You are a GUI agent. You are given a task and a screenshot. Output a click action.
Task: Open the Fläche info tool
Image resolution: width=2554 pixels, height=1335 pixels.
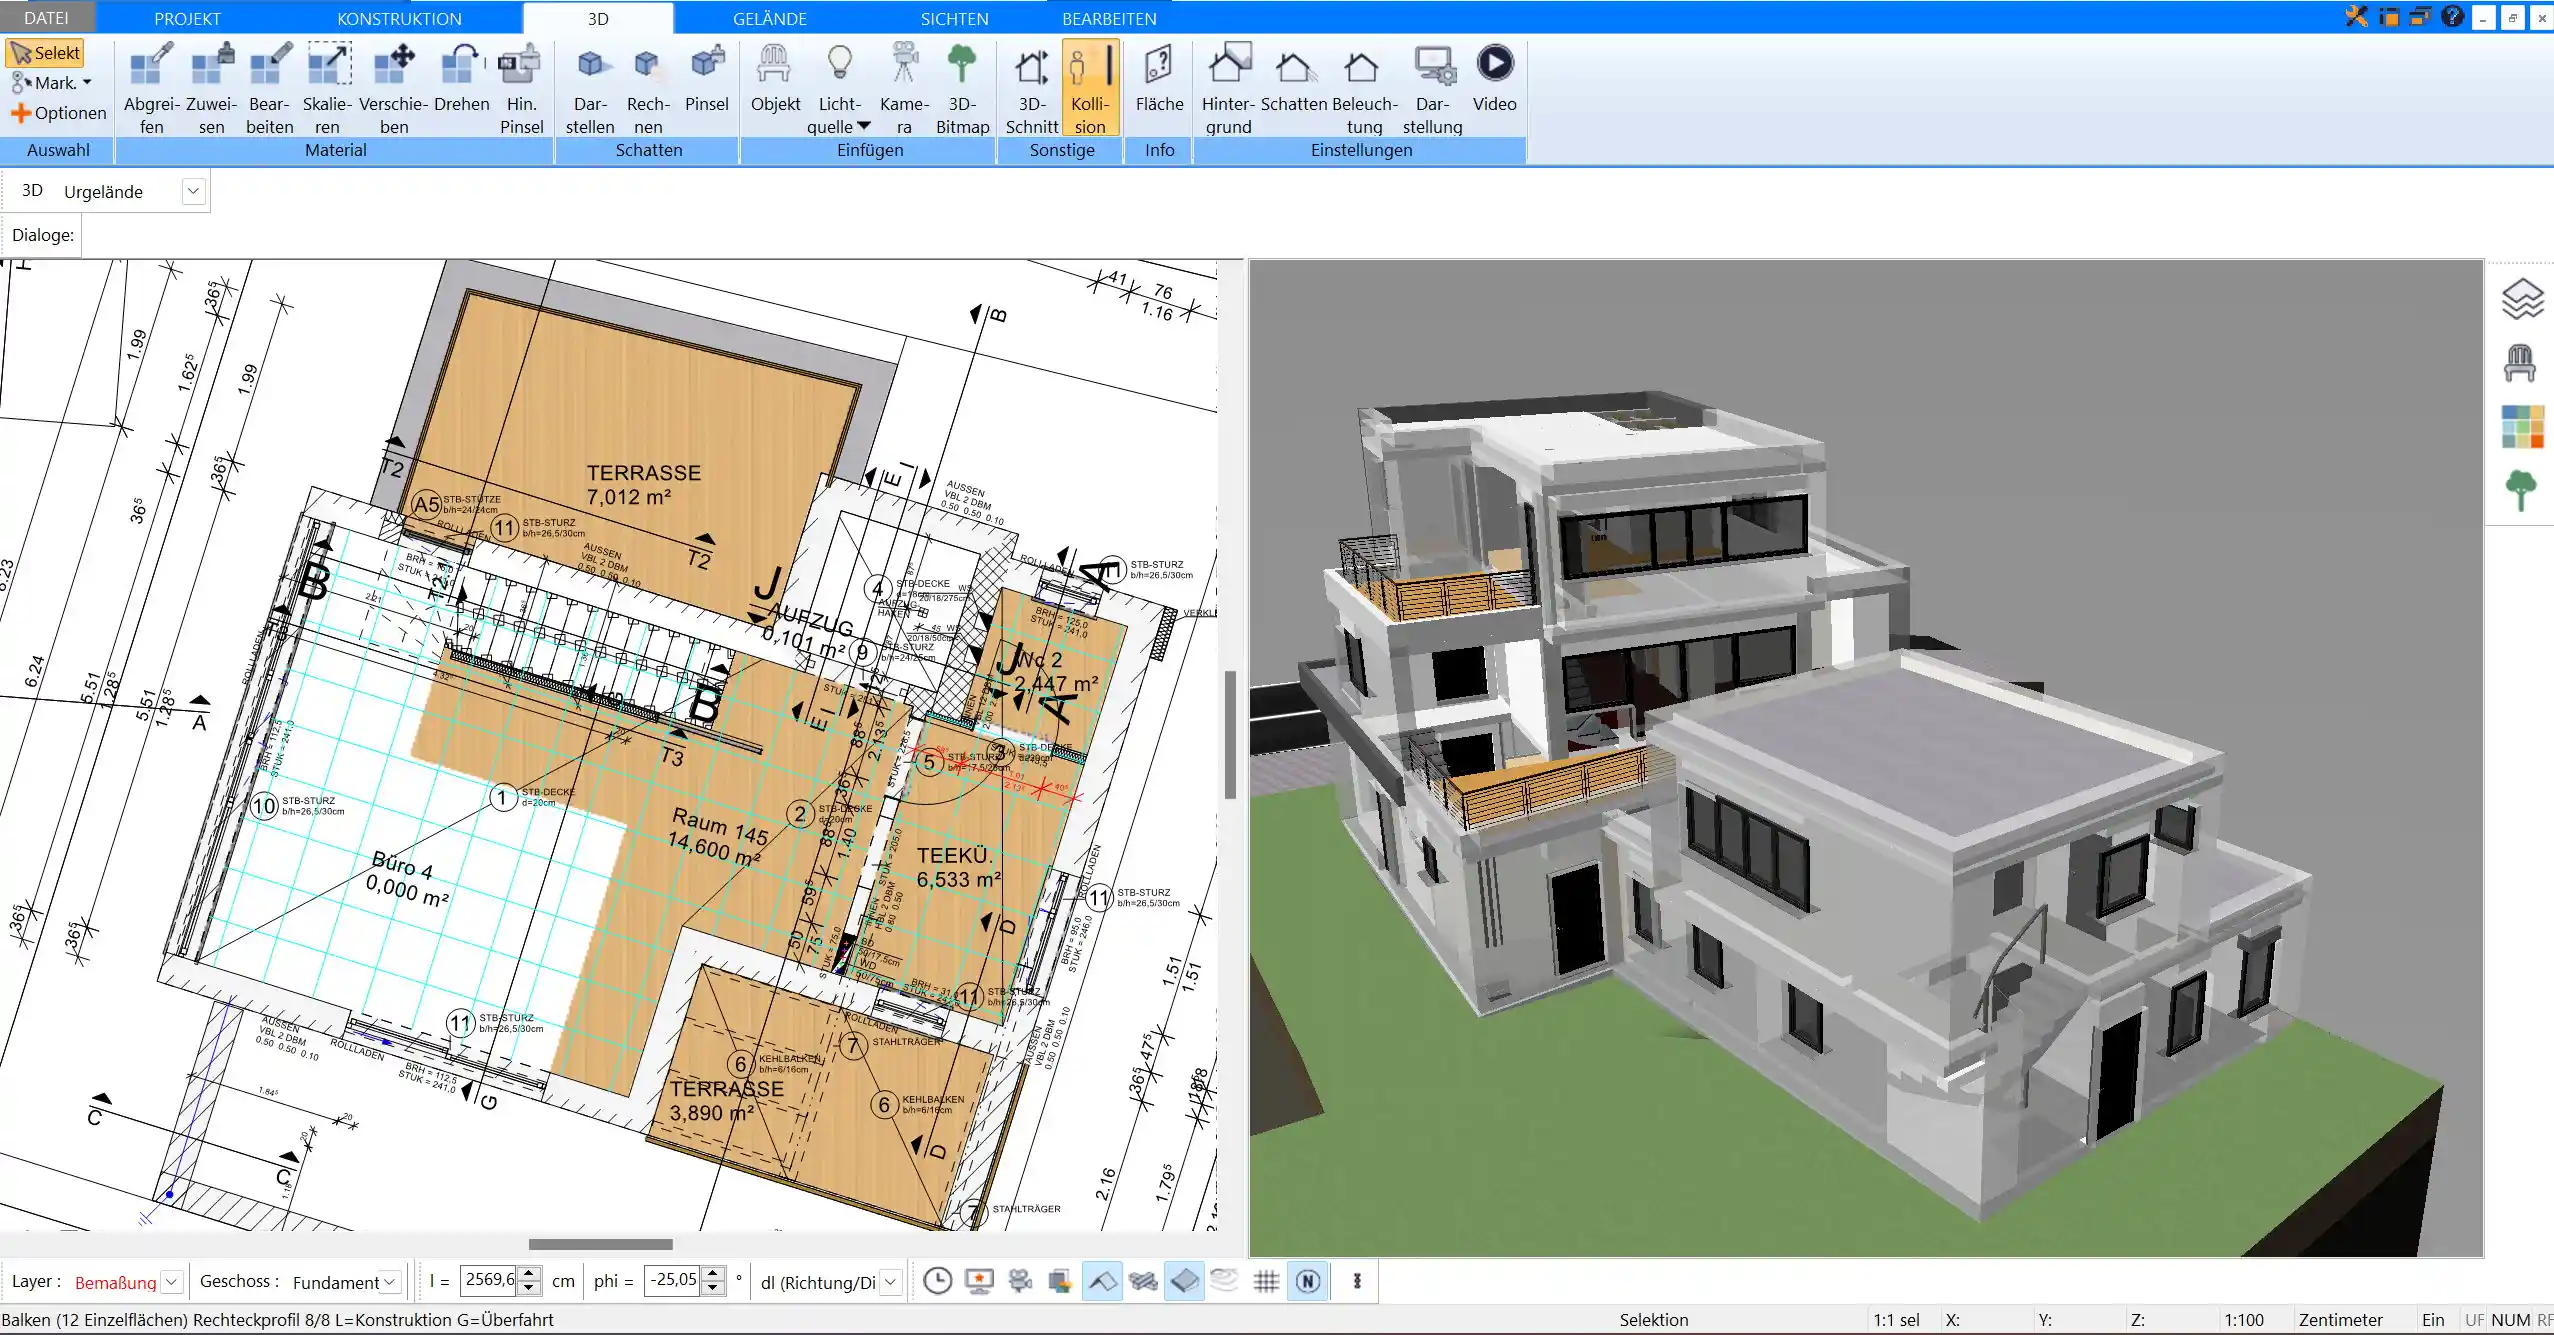[x=1159, y=78]
